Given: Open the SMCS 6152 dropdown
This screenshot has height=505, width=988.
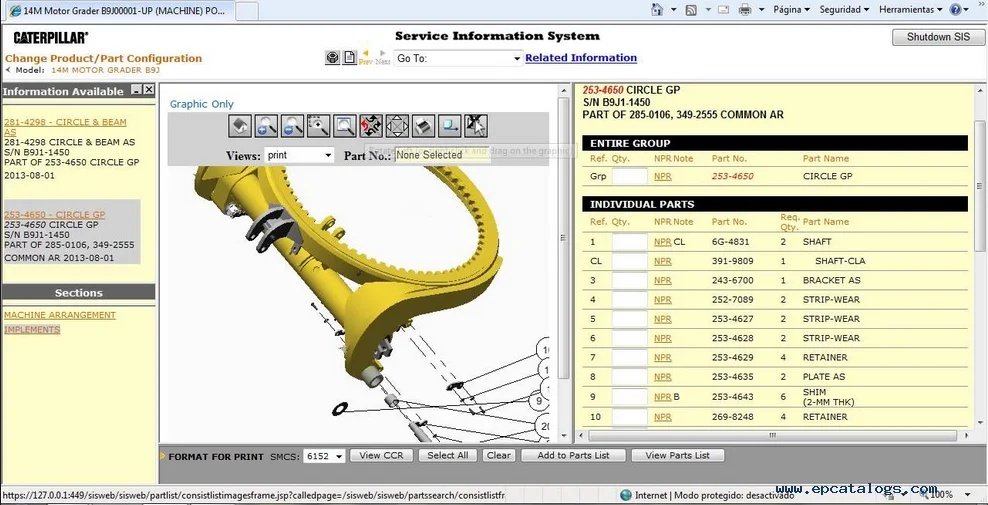Looking at the screenshot, I should coord(324,456).
